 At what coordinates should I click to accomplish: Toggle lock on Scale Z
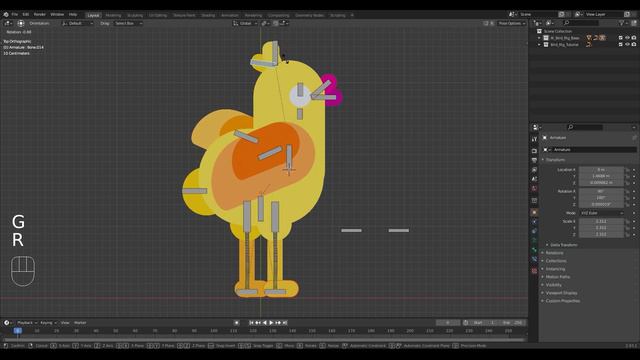pyautogui.click(x=627, y=235)
